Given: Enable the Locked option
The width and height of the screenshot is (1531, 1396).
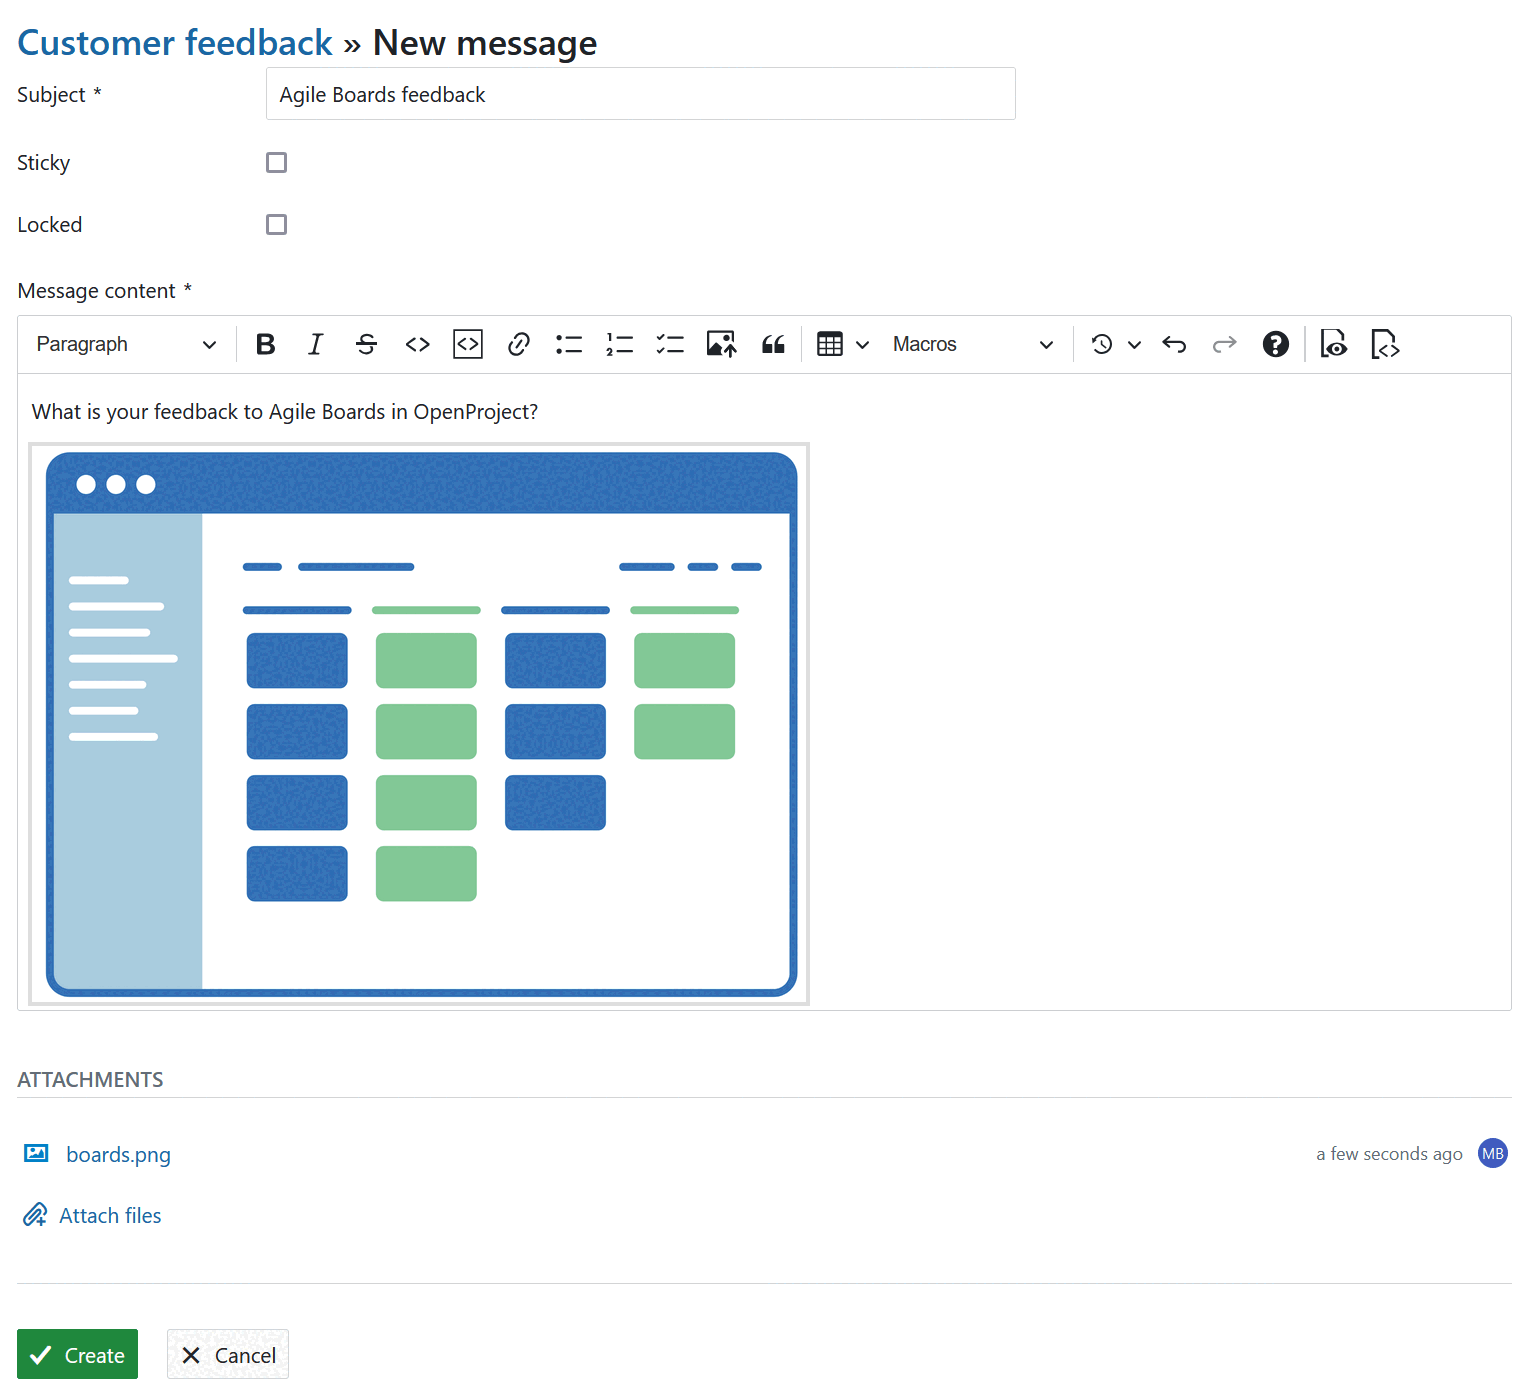Looking at the screenshot, I should [x=276, y=224].
